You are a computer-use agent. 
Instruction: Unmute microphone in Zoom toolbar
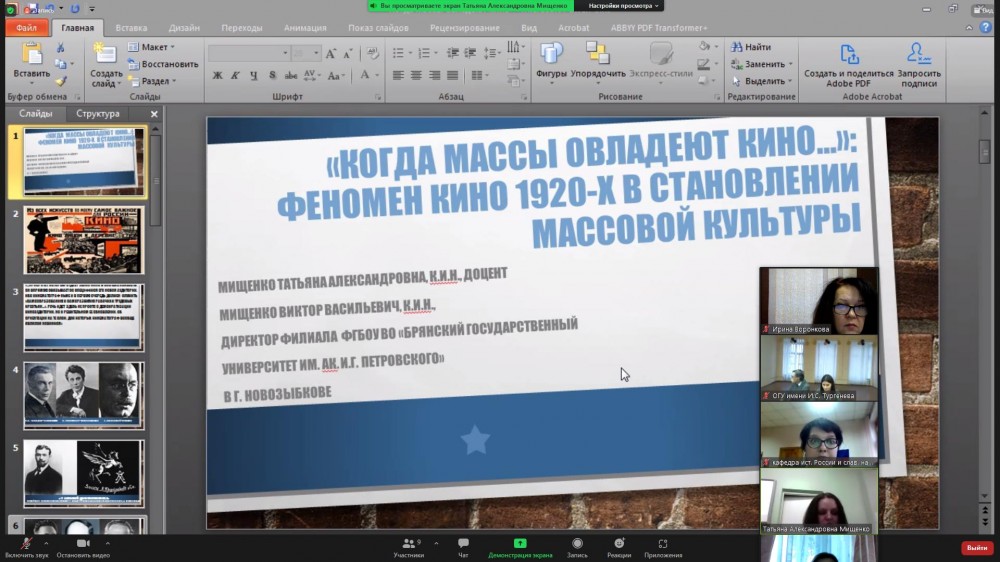(24, 543)
